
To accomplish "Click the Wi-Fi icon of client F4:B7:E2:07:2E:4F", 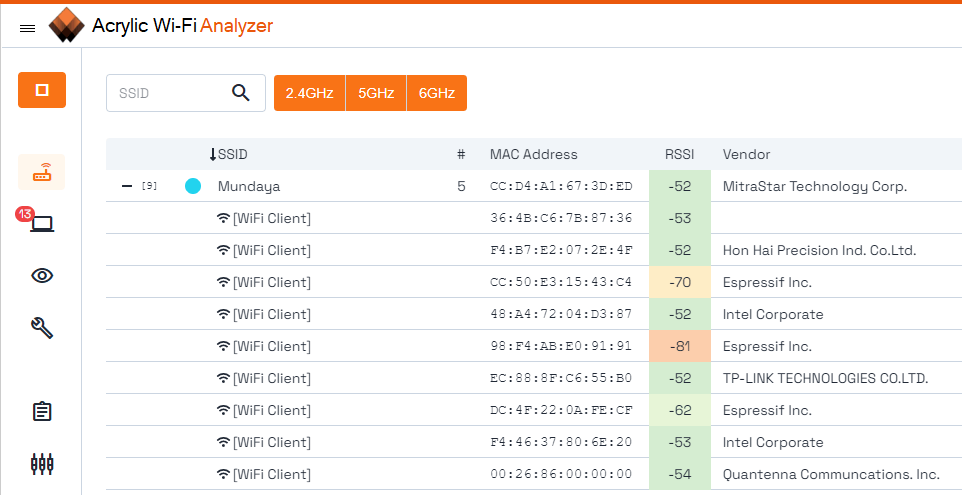I will (x=223, y=250).
